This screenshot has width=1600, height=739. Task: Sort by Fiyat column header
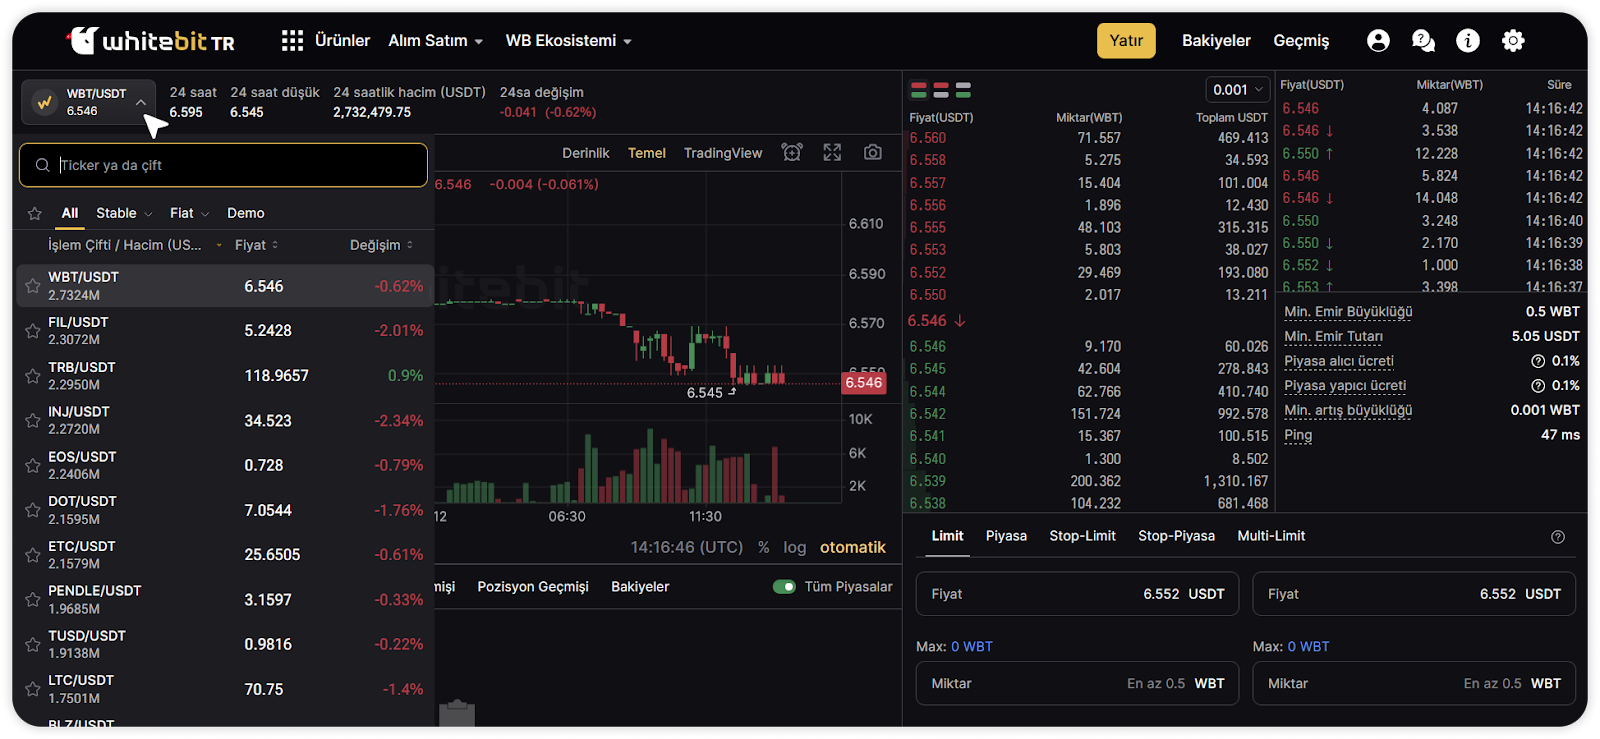[256, 245]
